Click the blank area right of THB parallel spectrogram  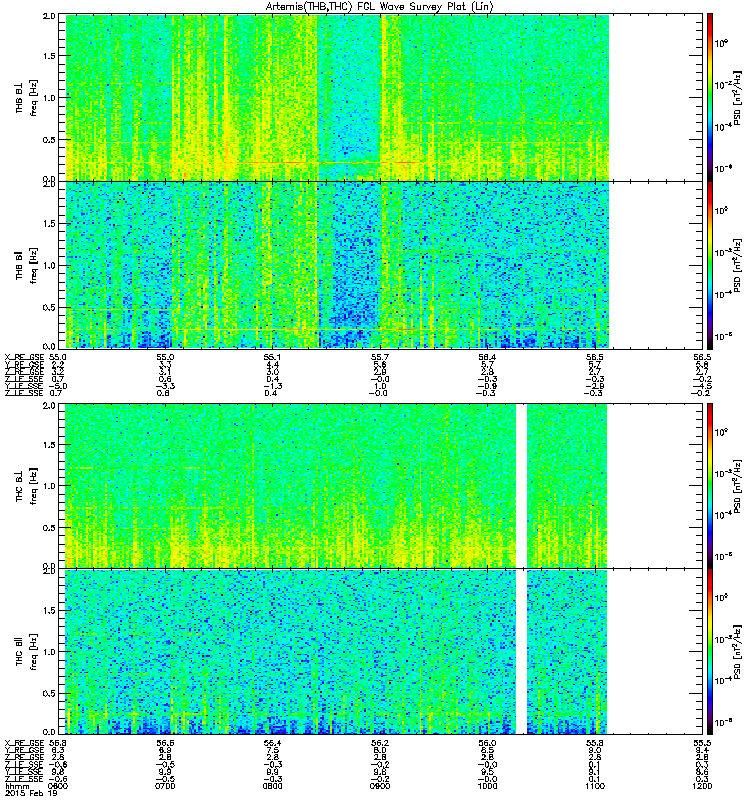point(655,265)
